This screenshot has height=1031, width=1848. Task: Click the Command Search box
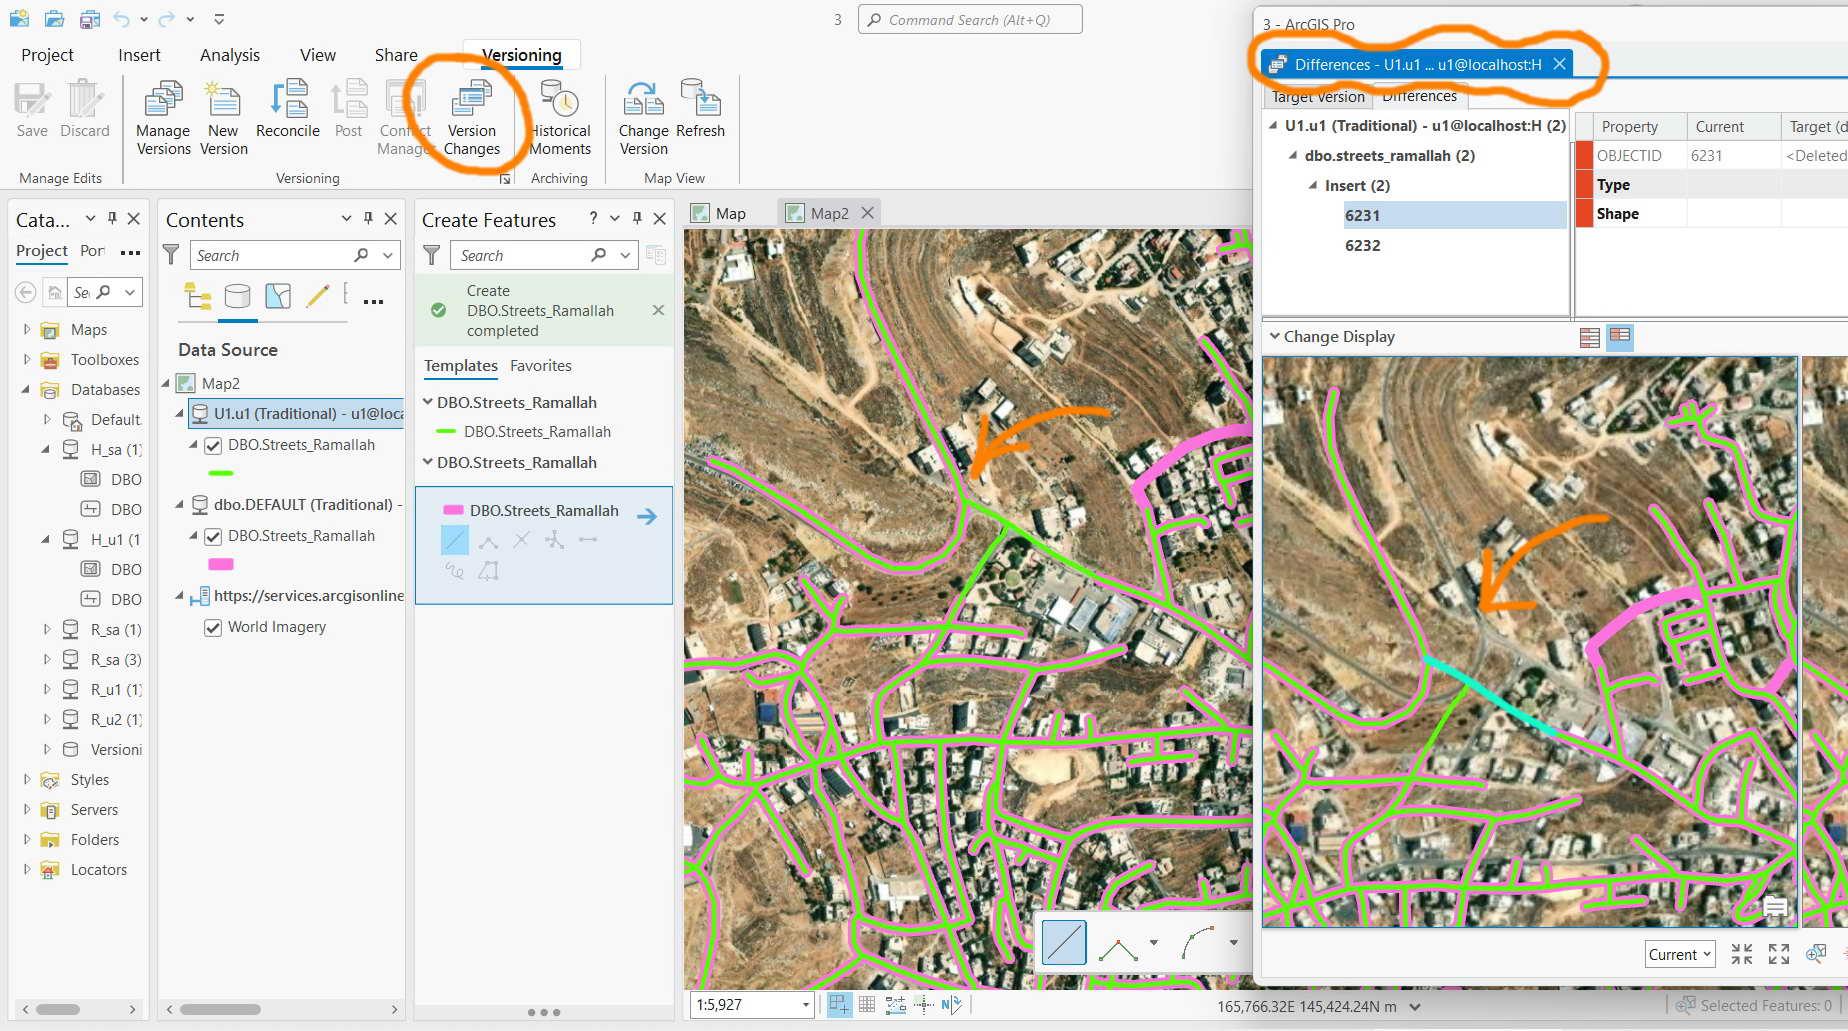click(x=970, y=20)
